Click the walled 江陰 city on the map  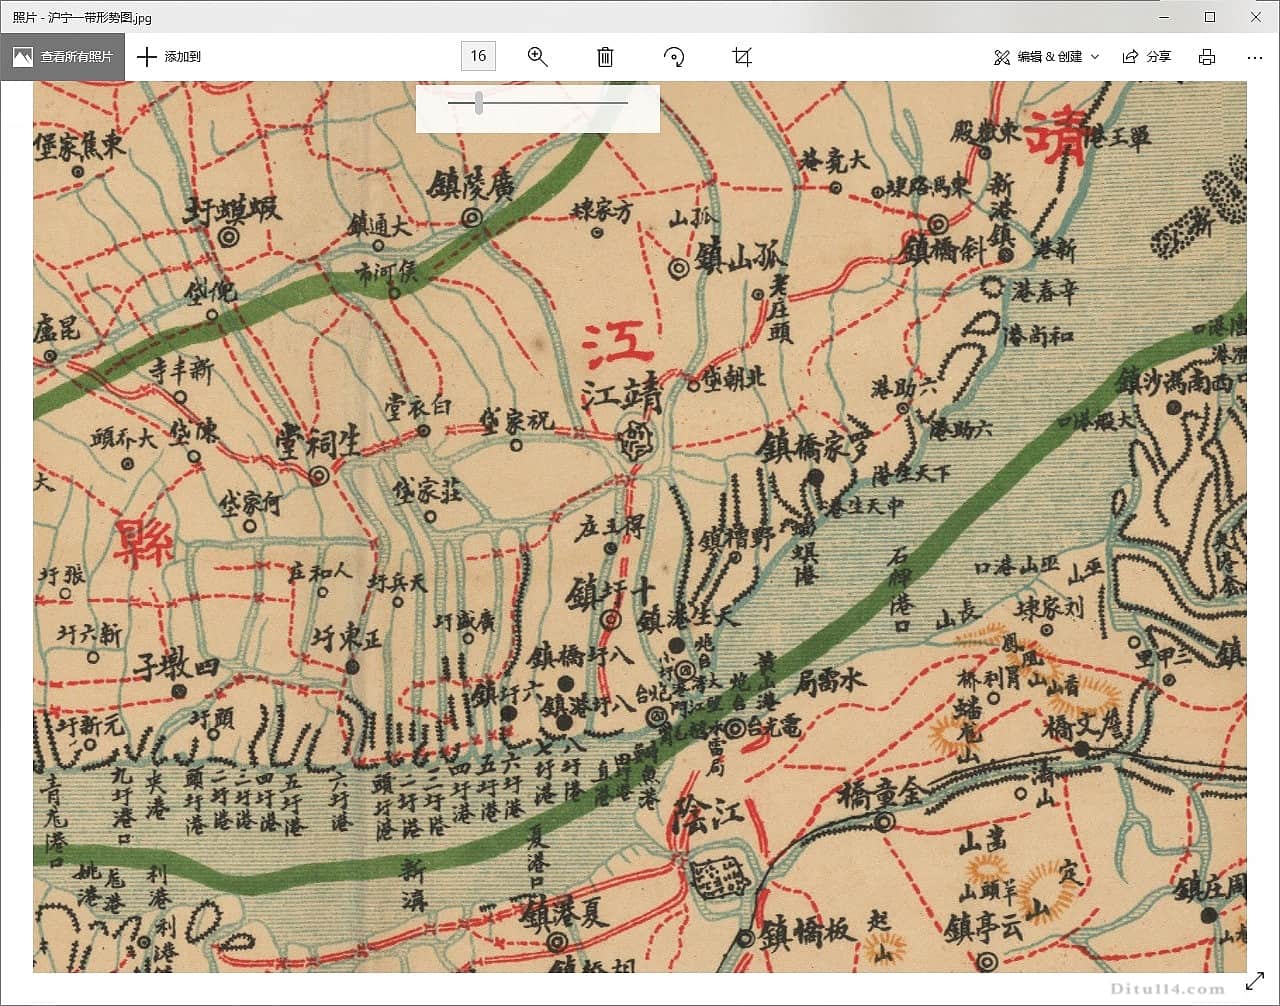click(721, 877)
